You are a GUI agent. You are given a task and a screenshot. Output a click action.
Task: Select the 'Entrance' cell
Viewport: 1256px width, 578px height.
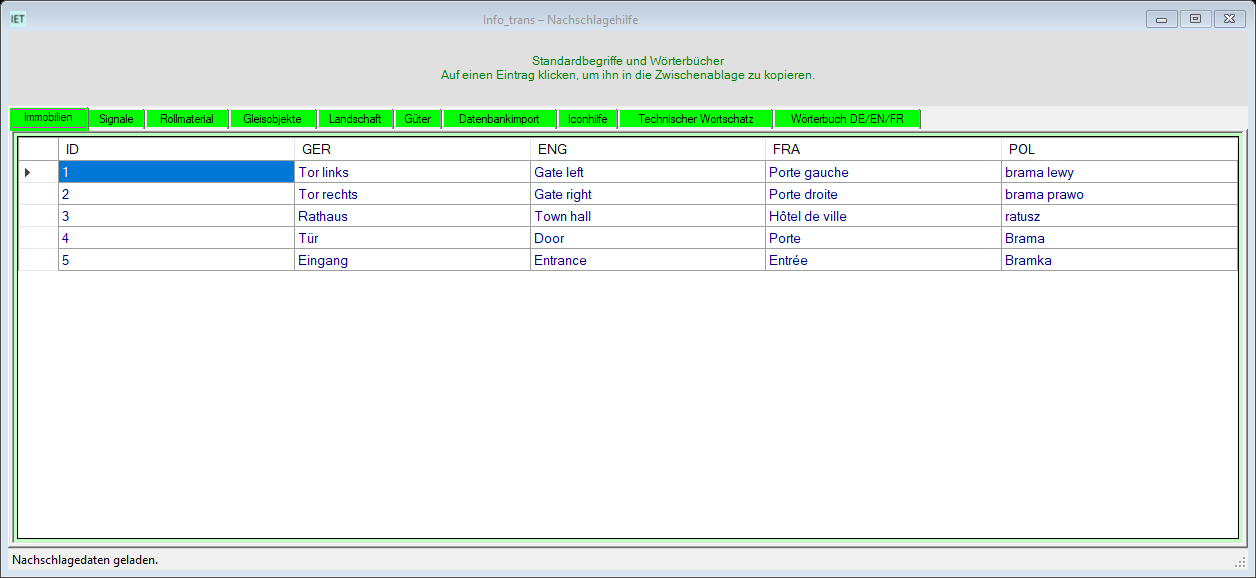(648, 260)
